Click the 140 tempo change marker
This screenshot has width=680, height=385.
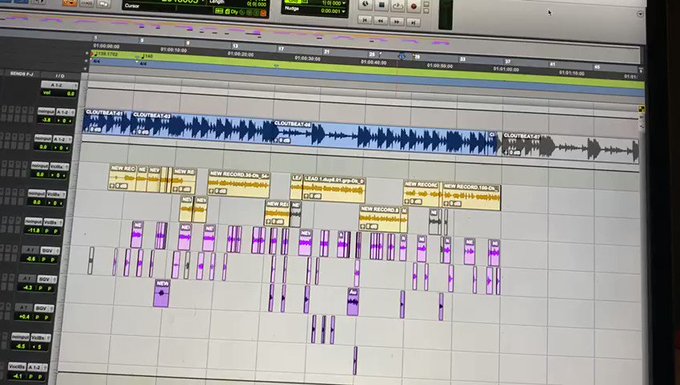point(147,56)
